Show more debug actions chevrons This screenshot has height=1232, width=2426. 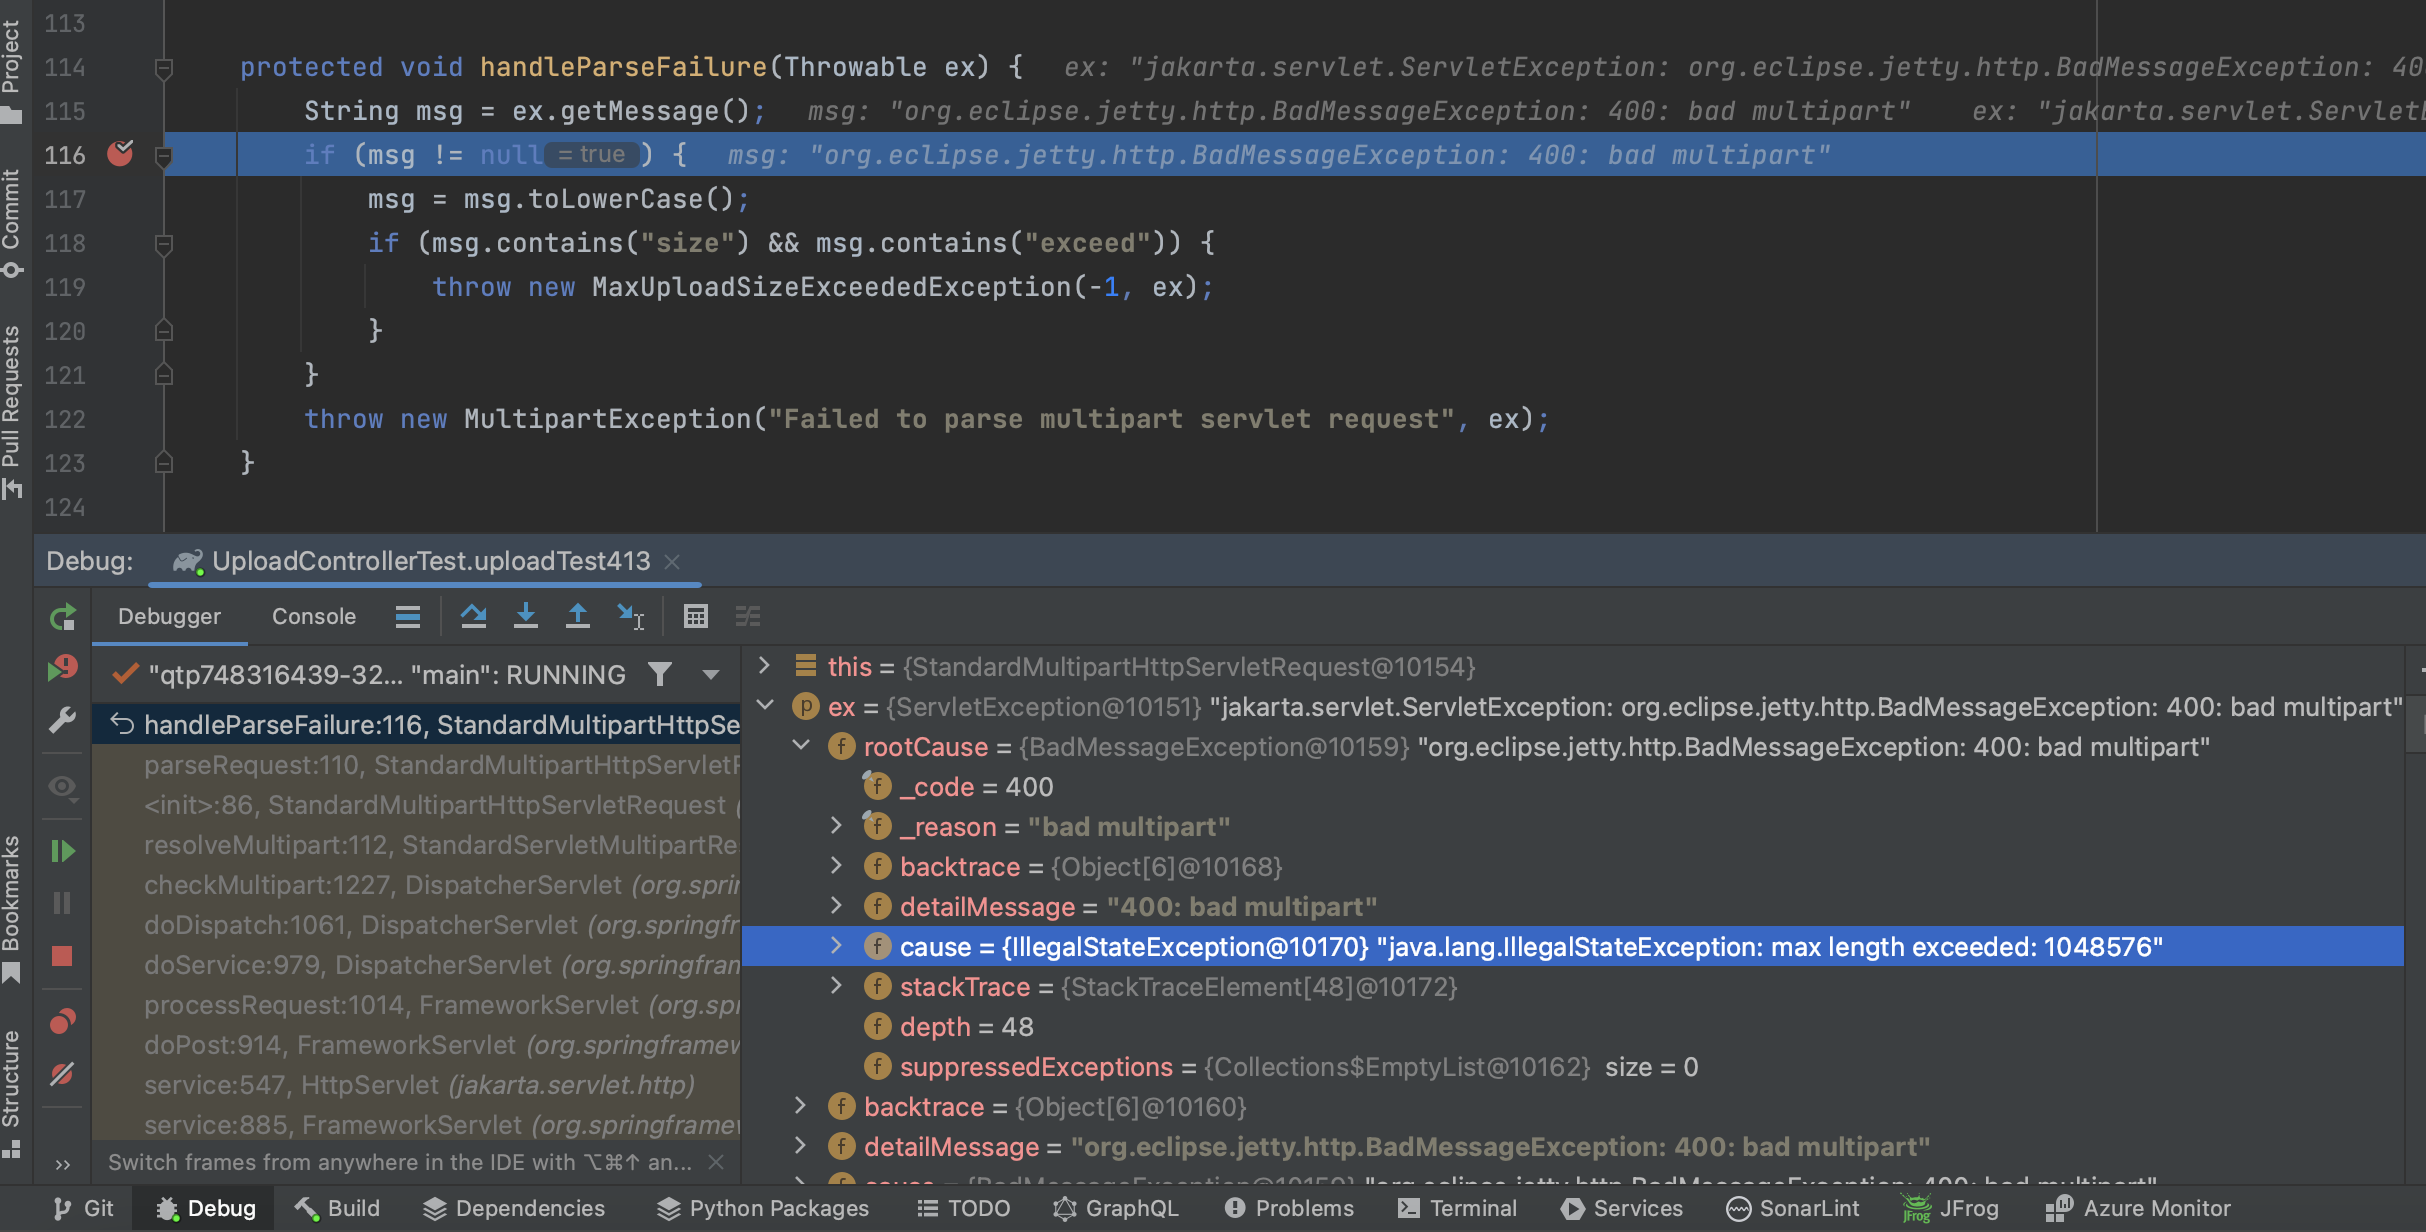click(62, 1164)
